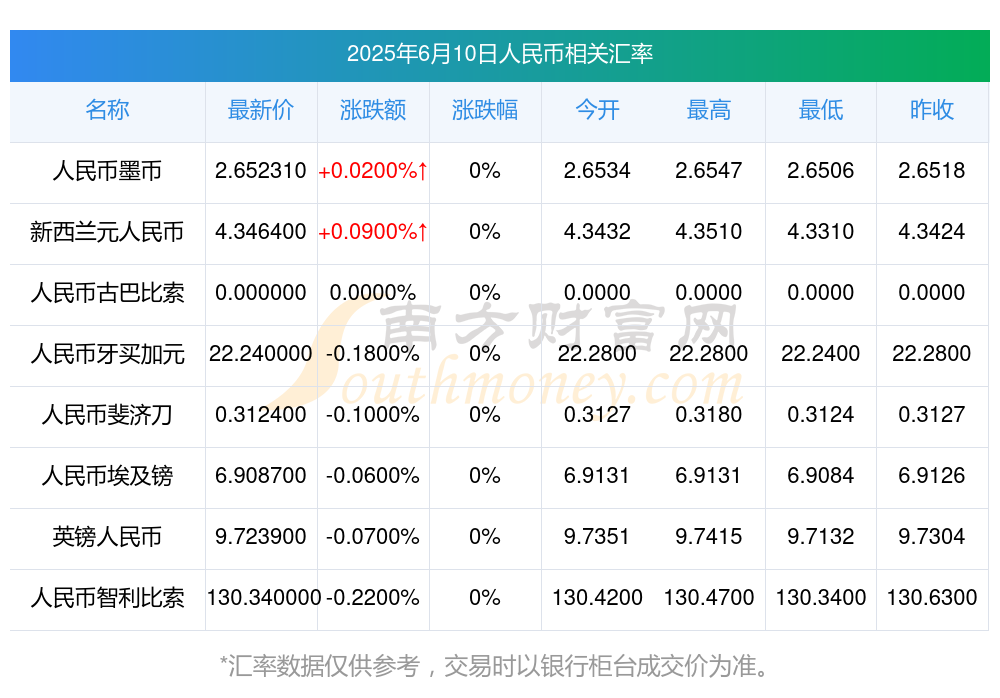Viewport: 1000px width, 698px height.
Task: Click the 涨跌幅 column header
Action: click(x=485, y=110)
